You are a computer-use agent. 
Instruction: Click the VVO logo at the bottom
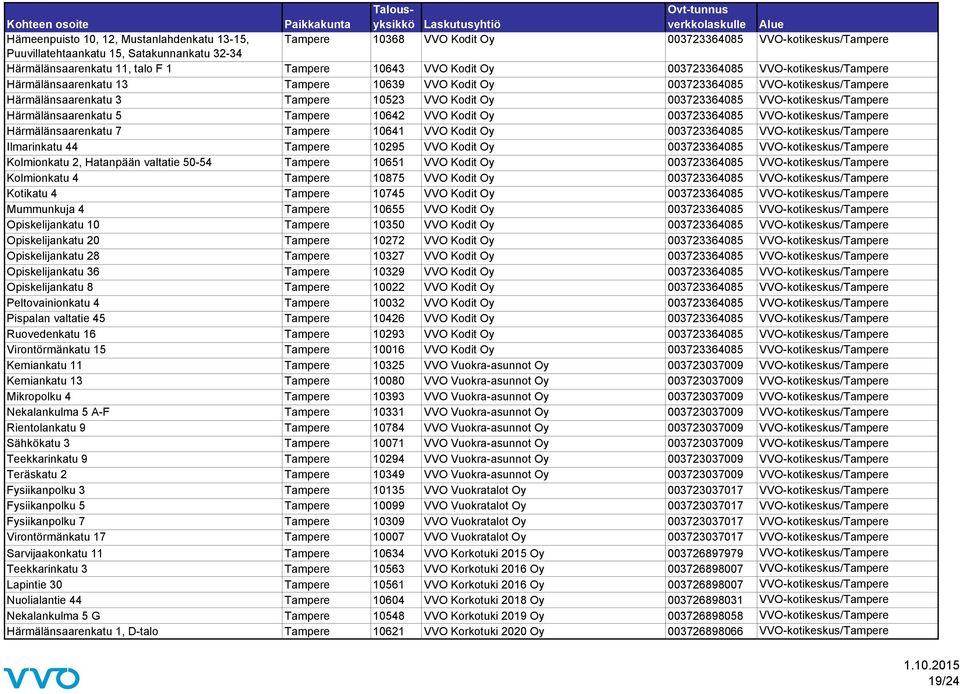[x=42, y=678]
